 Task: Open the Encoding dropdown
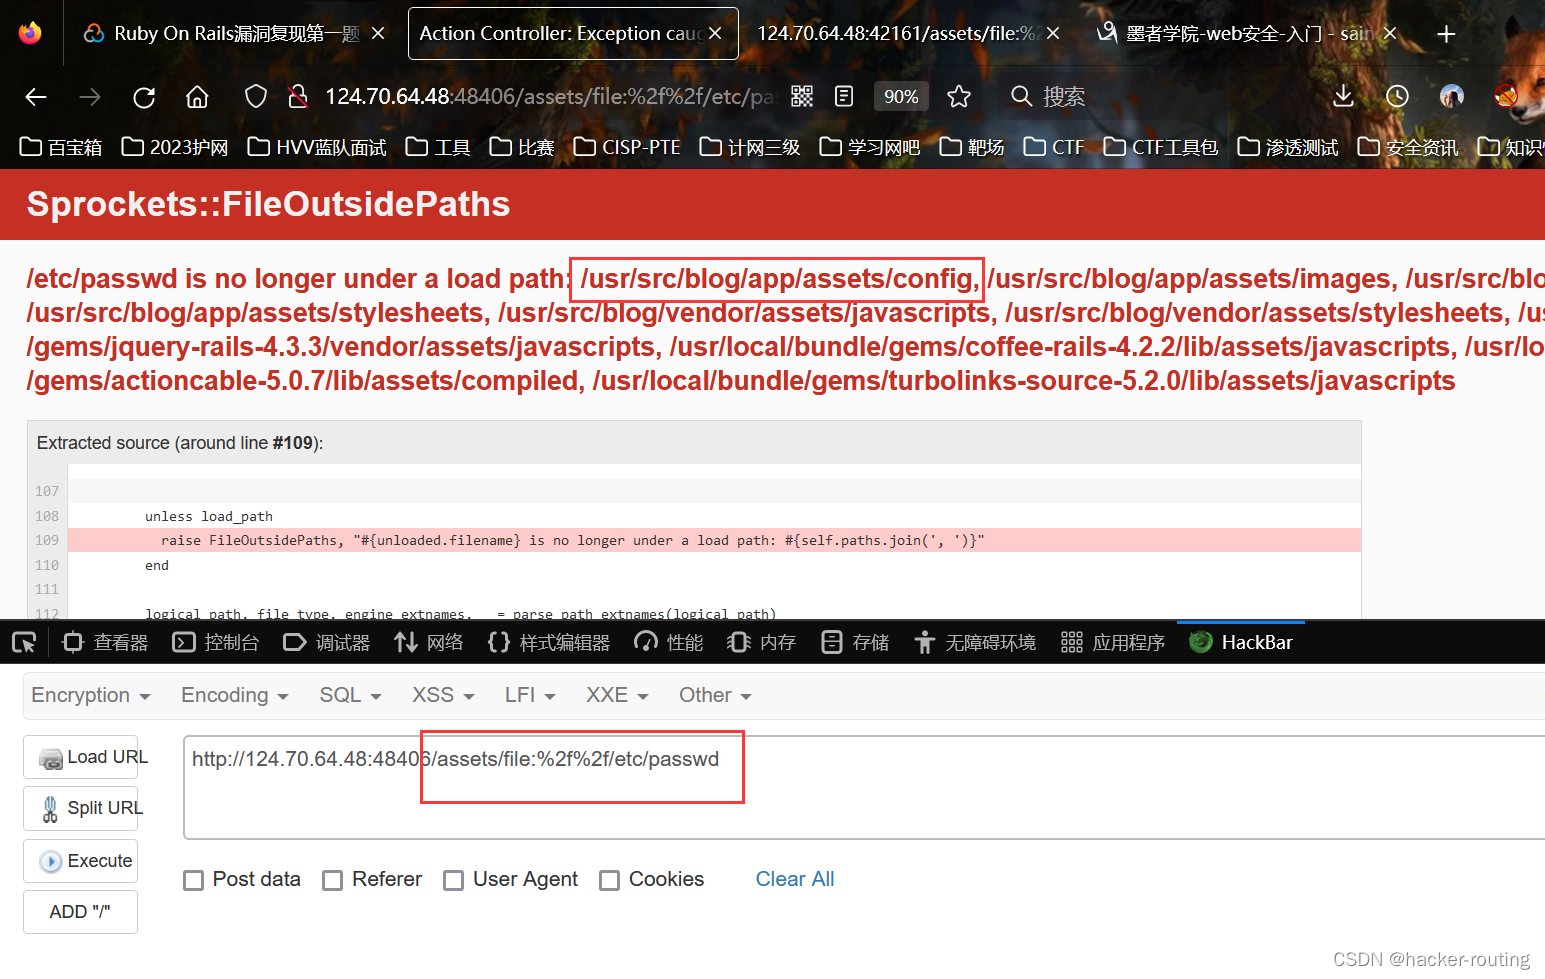(233, 694)
